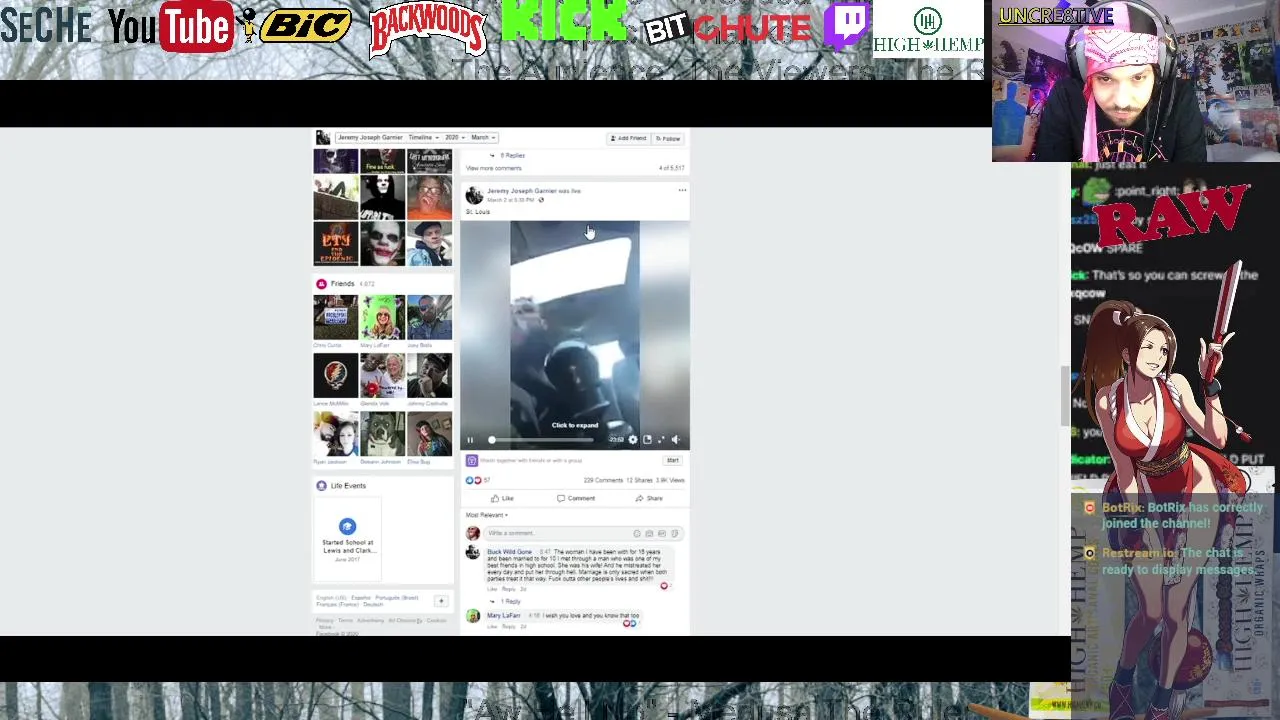This screenshot has height=720, width=1280.
Task: Click the Add Friend button
Action: 628,138
